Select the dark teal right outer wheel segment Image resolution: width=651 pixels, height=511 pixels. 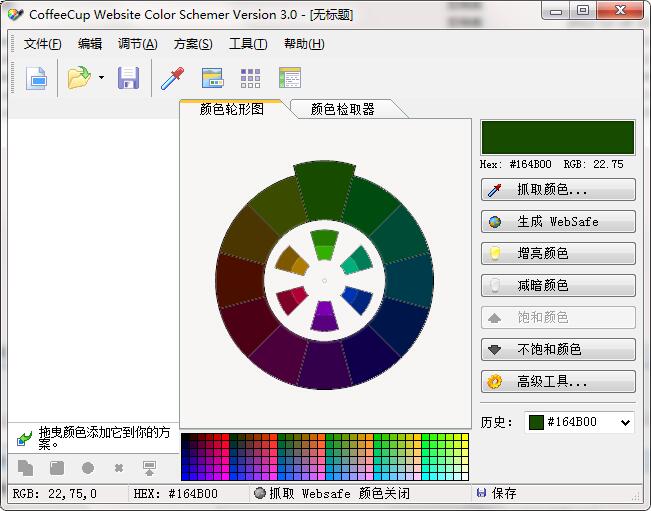click(409, 280)
